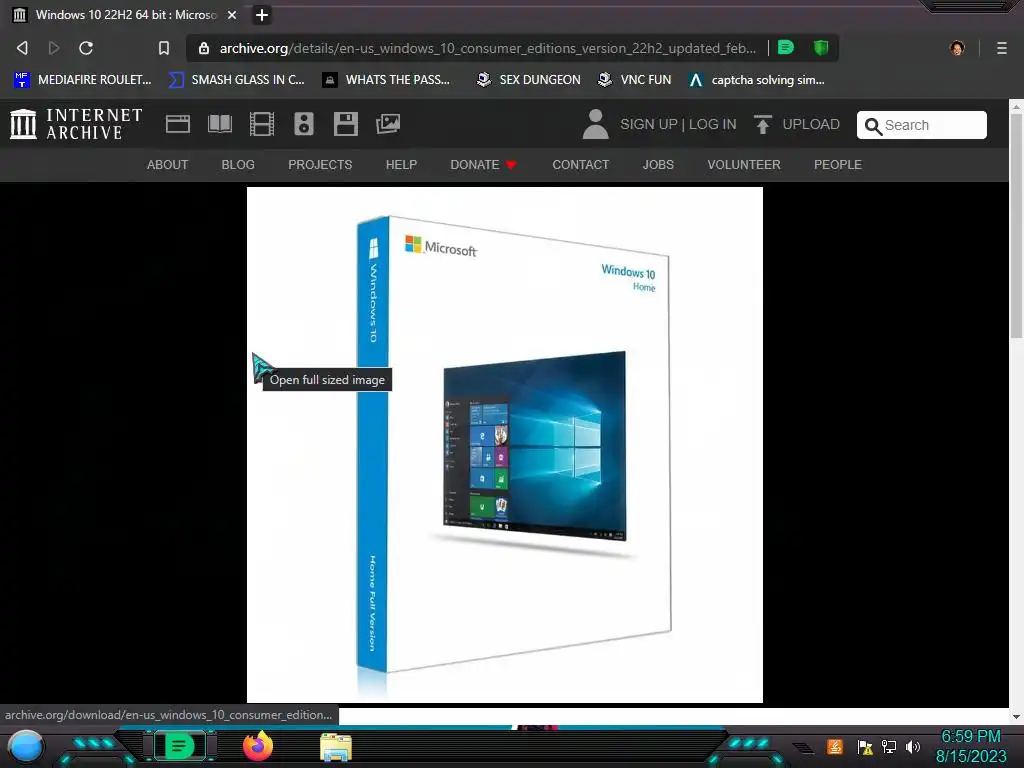The width and height of the screenshot is (1024, 768).
Task: Open the Texts book icon
Action: (220, 124)
